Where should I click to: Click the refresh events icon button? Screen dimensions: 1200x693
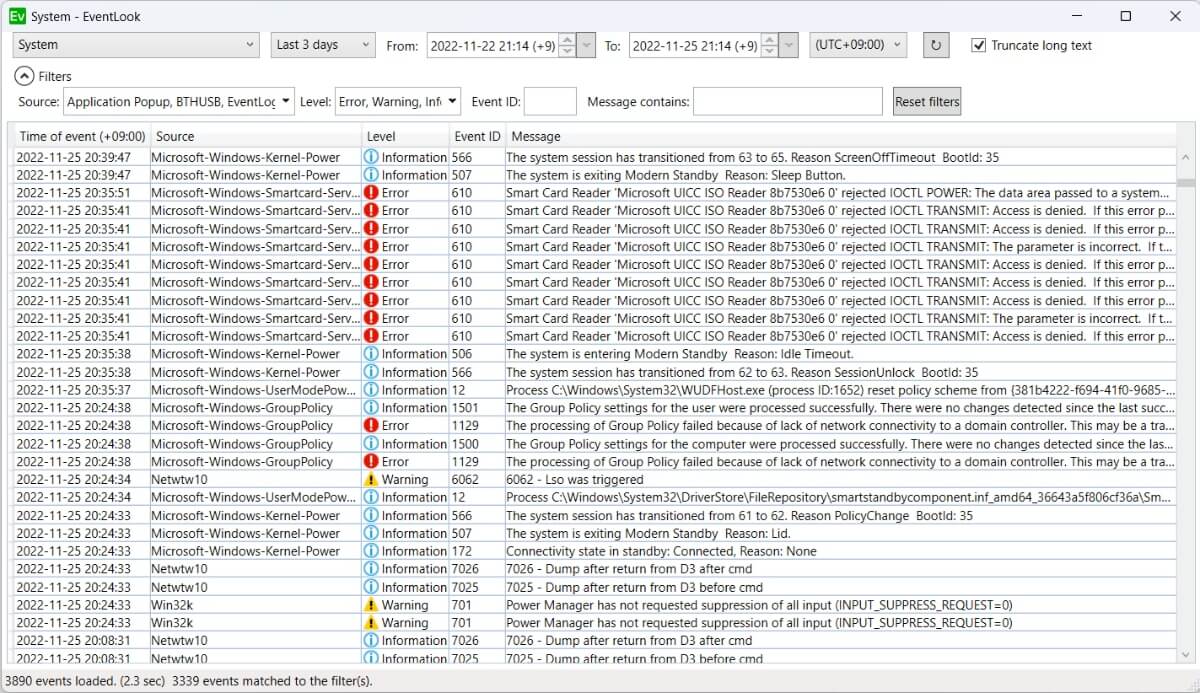tap(936, 45)
